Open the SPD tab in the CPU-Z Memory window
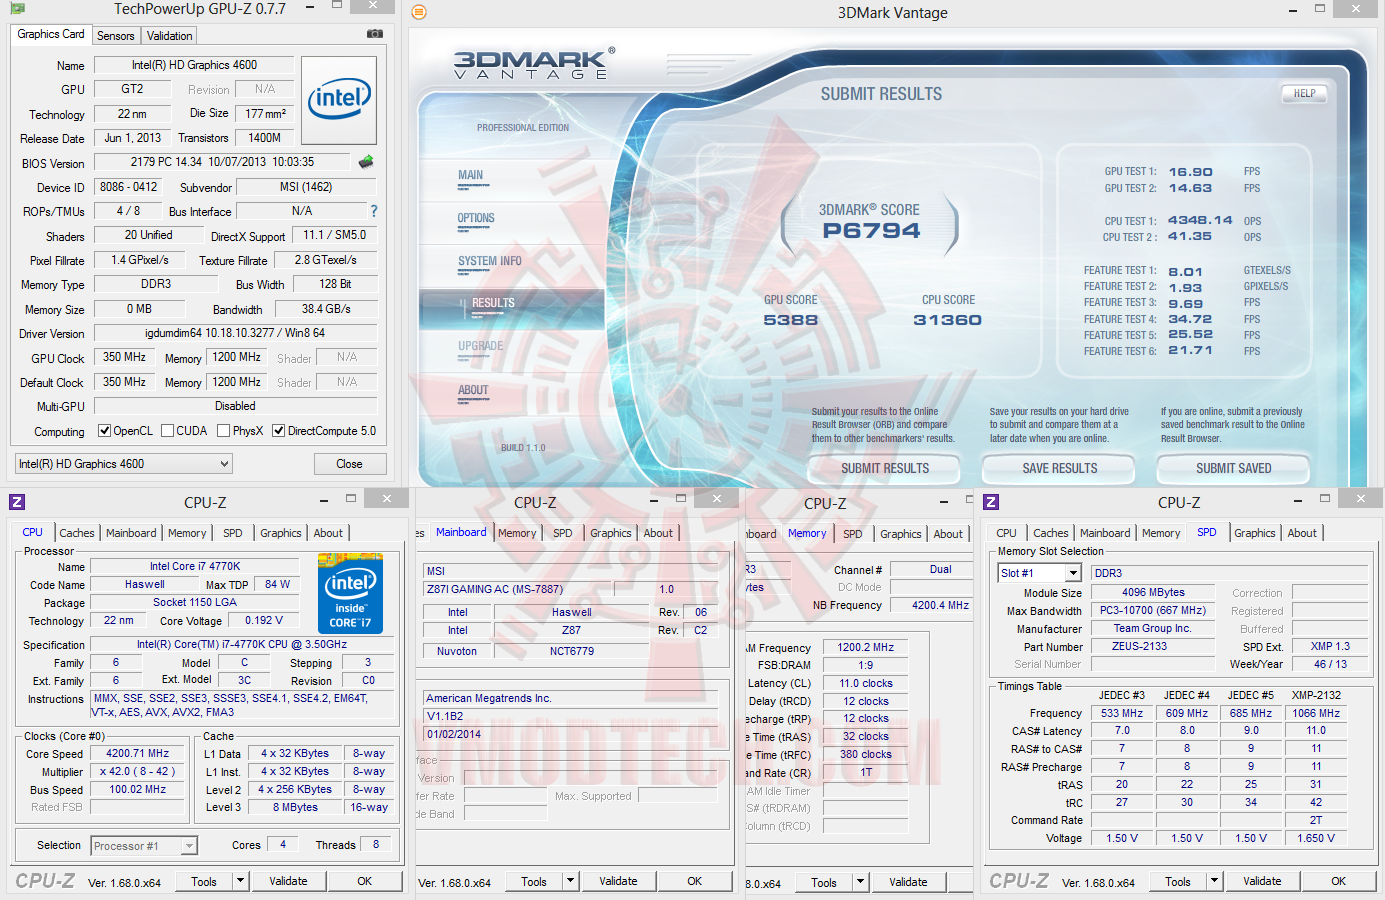The width and height of the screenshot is (1385, 900). tap(852, 534)
